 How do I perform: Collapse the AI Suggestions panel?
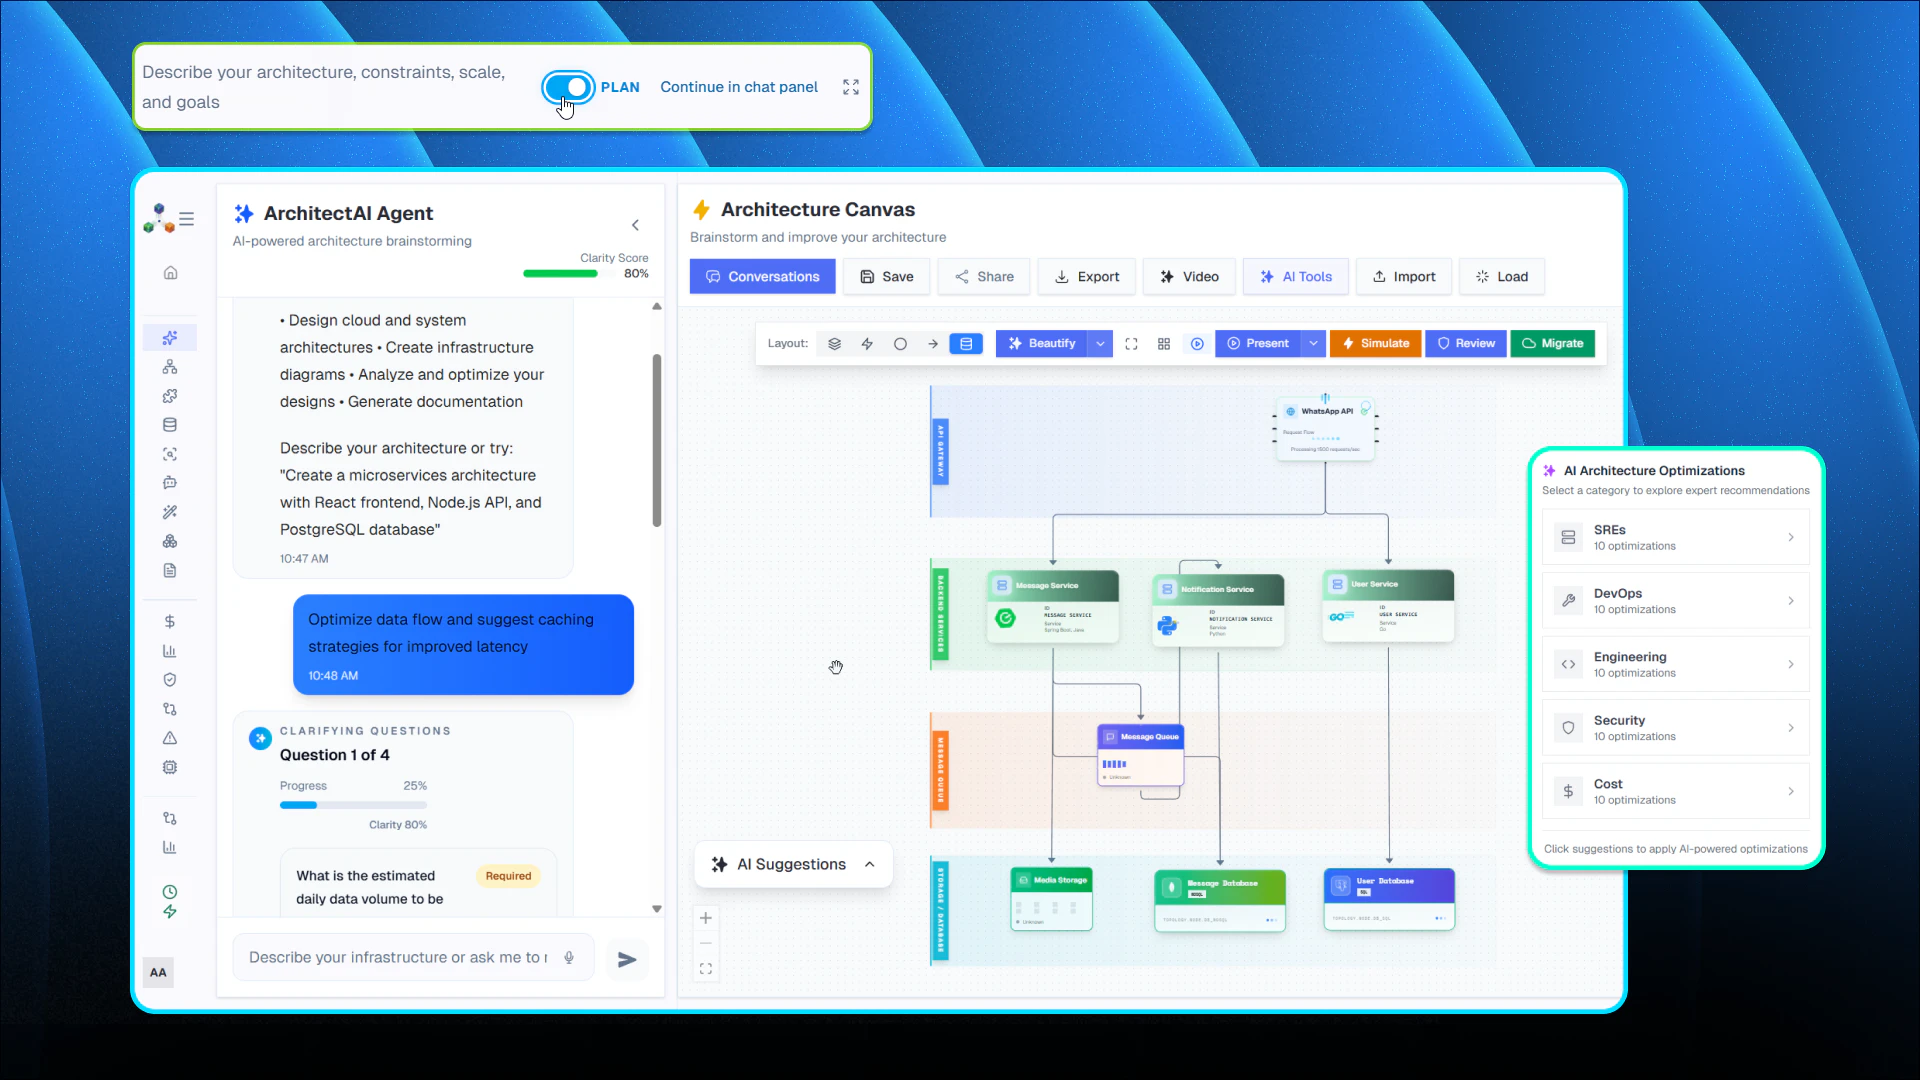[x=868, y=864]
